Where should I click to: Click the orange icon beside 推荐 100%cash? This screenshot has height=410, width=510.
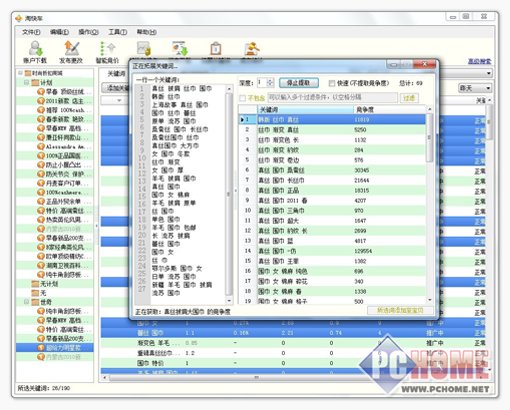click(x=41, y=110)
